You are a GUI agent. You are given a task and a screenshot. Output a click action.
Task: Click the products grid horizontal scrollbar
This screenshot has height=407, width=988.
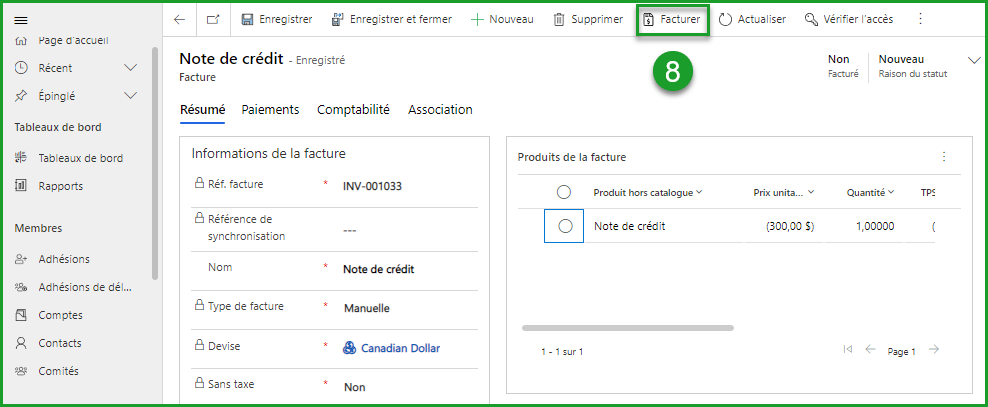(x=628, y=328)
